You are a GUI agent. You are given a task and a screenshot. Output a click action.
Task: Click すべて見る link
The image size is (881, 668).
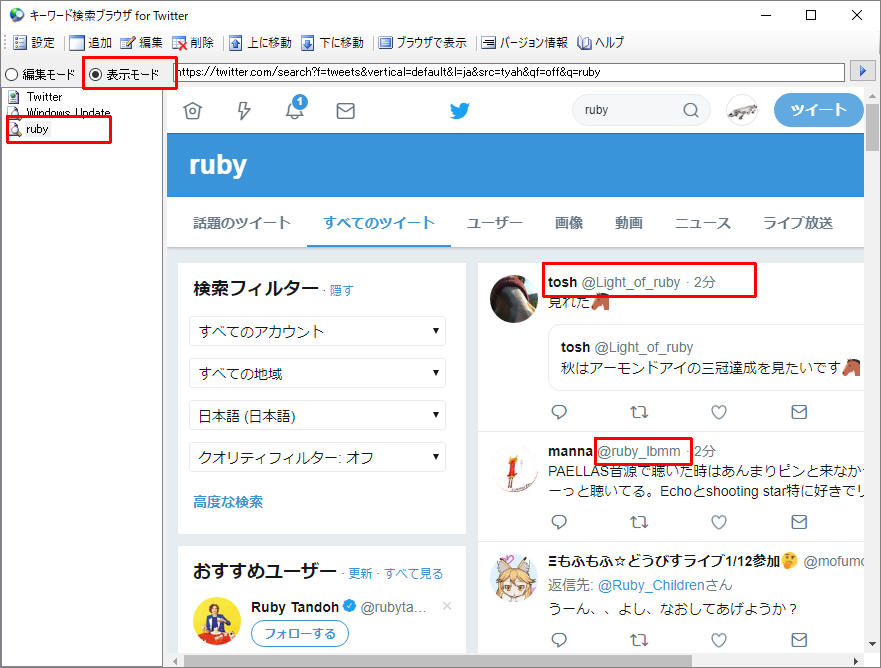tap(413, 574)
